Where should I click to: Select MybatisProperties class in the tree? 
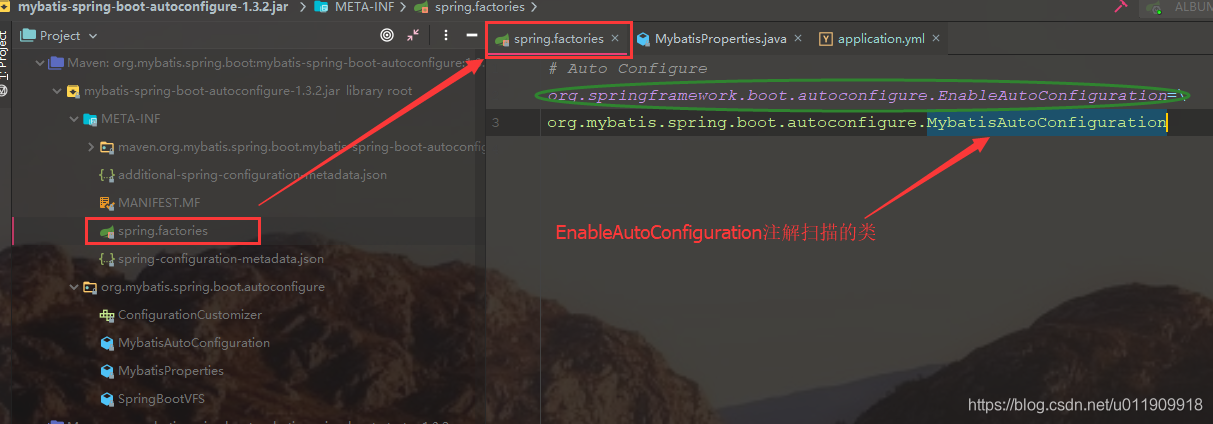171,371
